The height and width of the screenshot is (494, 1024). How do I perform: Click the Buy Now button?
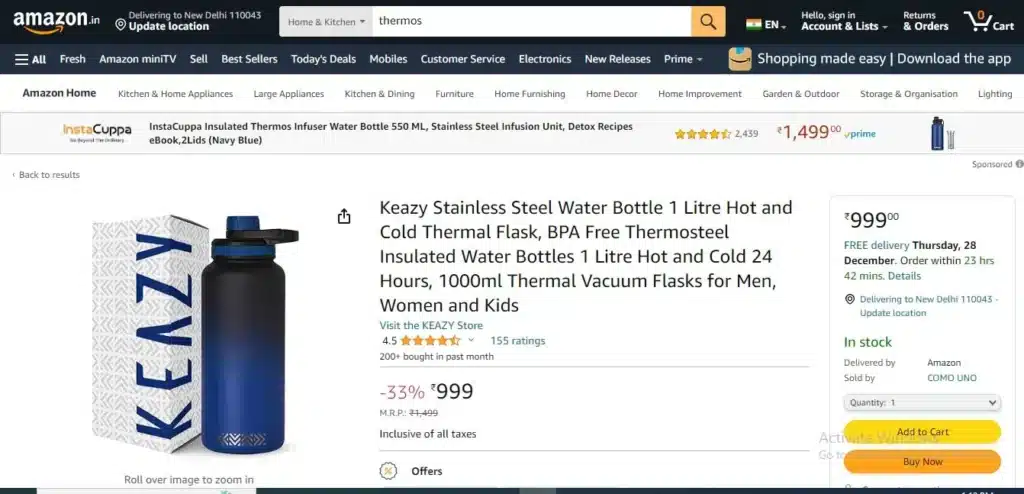click(x=922, y=461)
